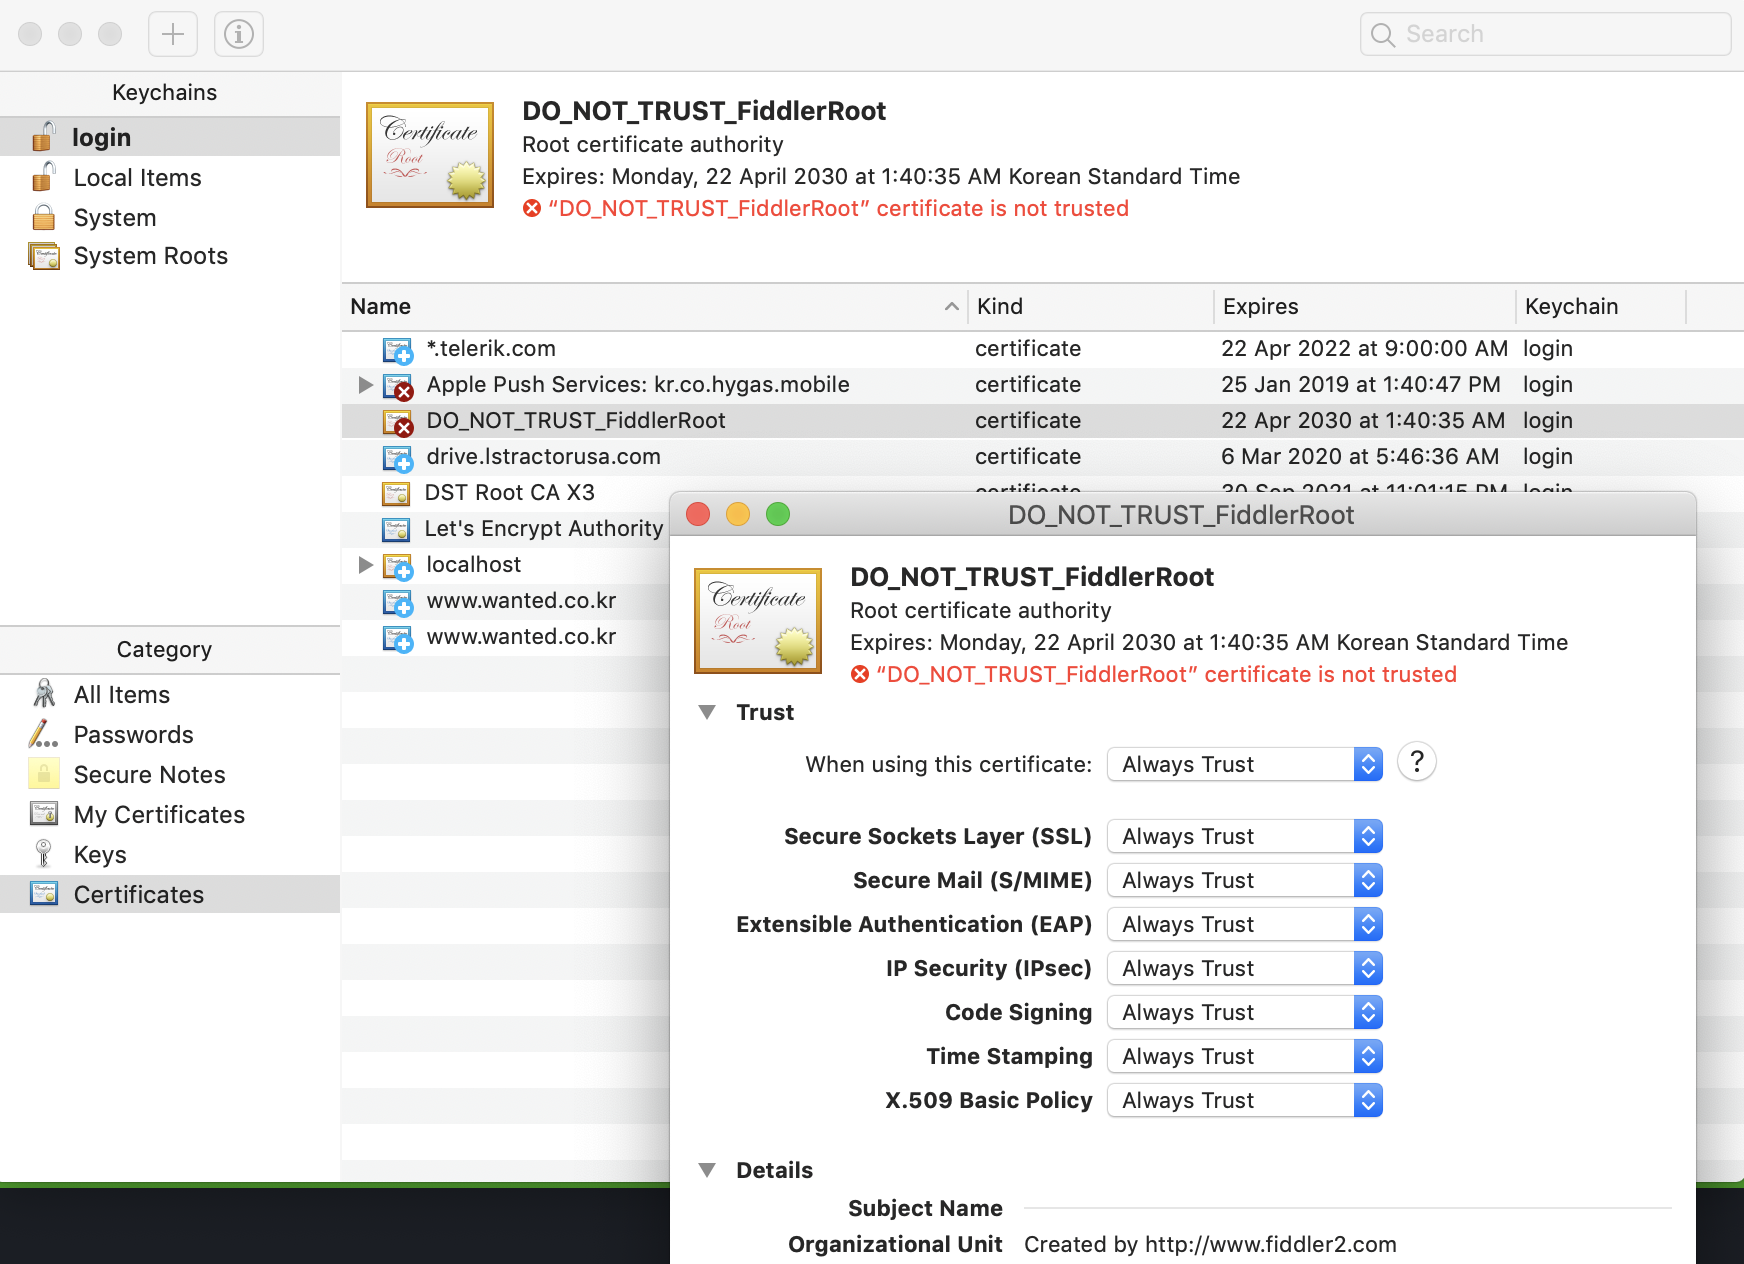Select the Let's Encrypt Authority row

pyautogui.click(x=505, y=529)
